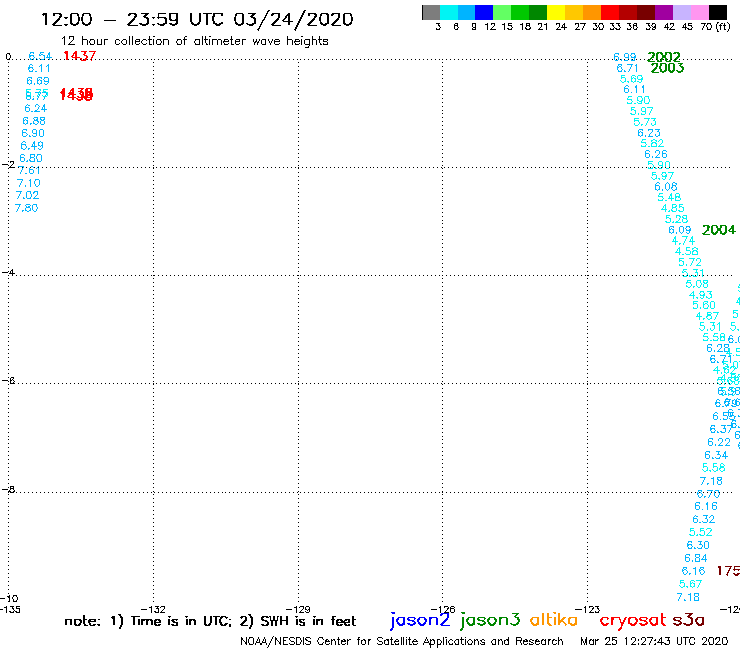Viewport: 740px width, 650px height.
Task: Click the orange altika satellite label
Action: (x=553, y=620)
